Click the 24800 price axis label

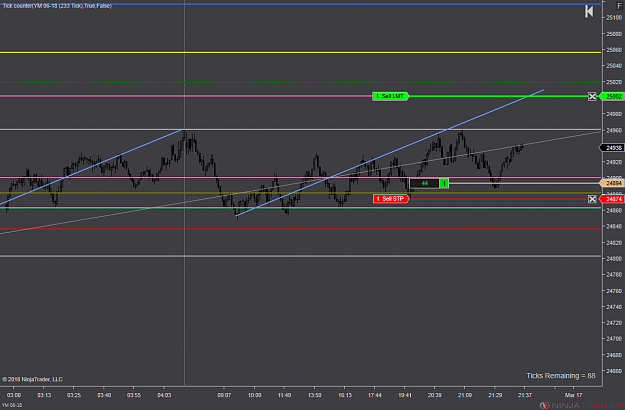(614, 259)
